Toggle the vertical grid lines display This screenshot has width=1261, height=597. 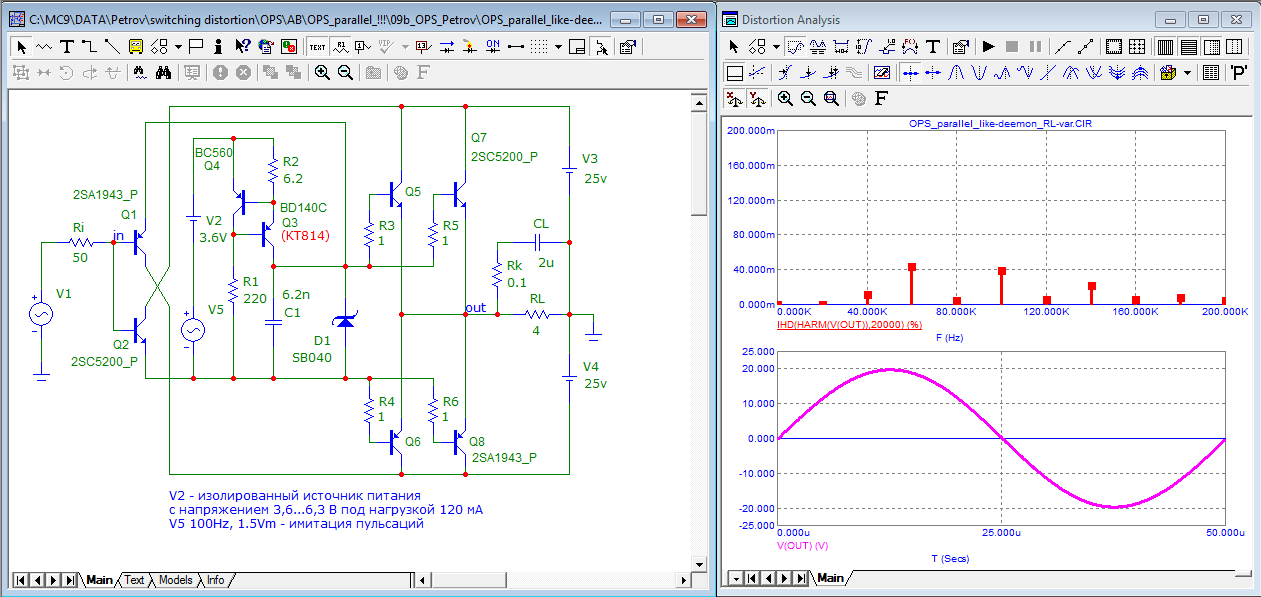pyautogui.click(x=1165, y=46)
